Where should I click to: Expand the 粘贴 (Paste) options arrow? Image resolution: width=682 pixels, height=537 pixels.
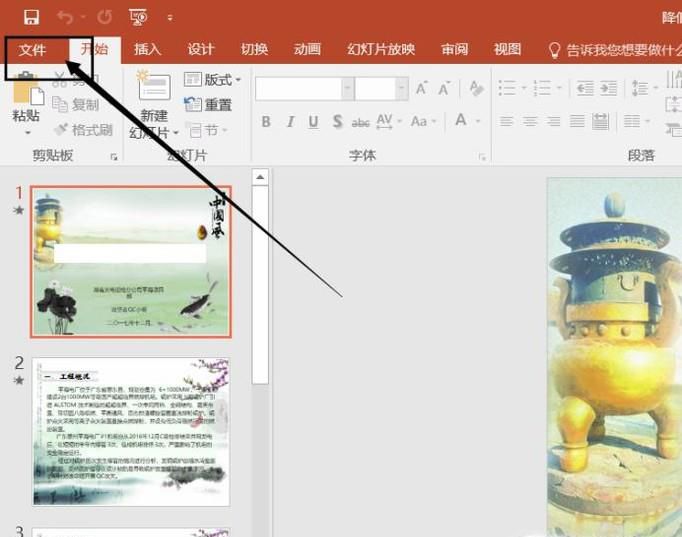pyautogui.click(x=27, y=132)
